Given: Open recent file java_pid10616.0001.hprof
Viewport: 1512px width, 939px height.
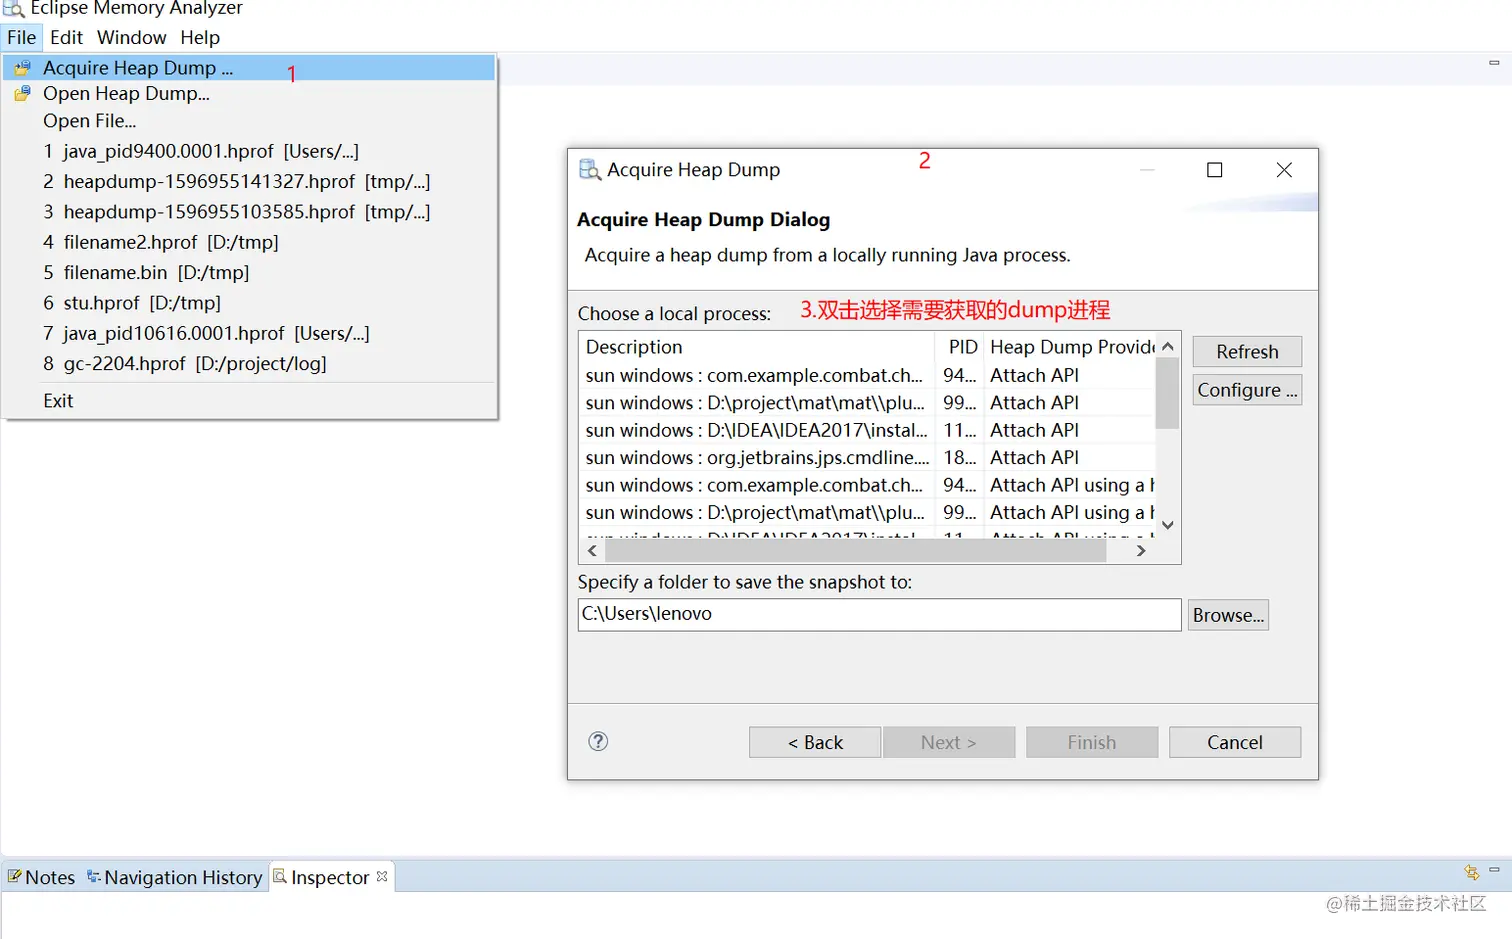Looking at the screenshot, I should click(249, 333).
